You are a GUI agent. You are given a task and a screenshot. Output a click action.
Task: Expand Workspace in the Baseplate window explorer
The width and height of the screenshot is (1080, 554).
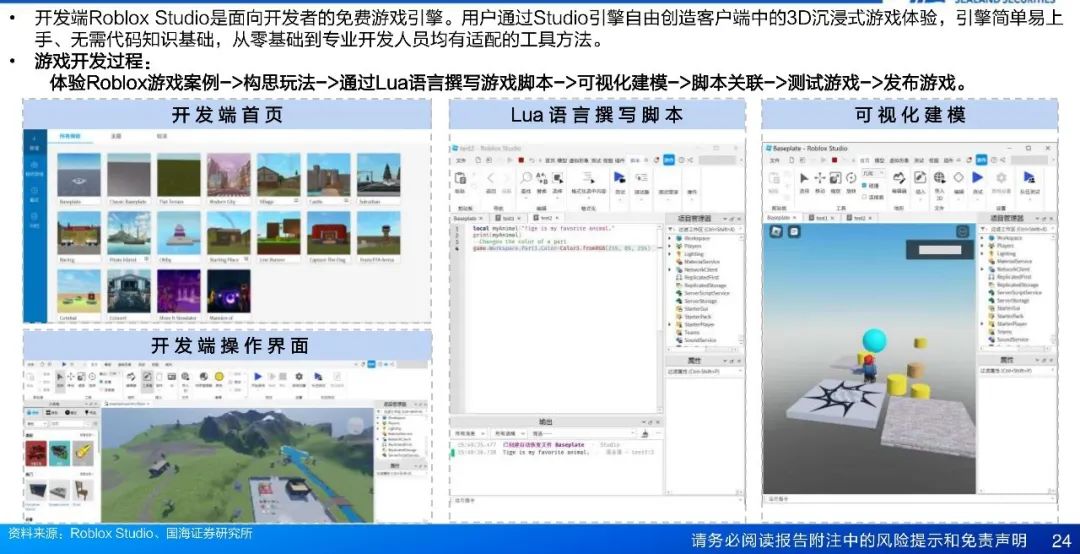(982, 238)
